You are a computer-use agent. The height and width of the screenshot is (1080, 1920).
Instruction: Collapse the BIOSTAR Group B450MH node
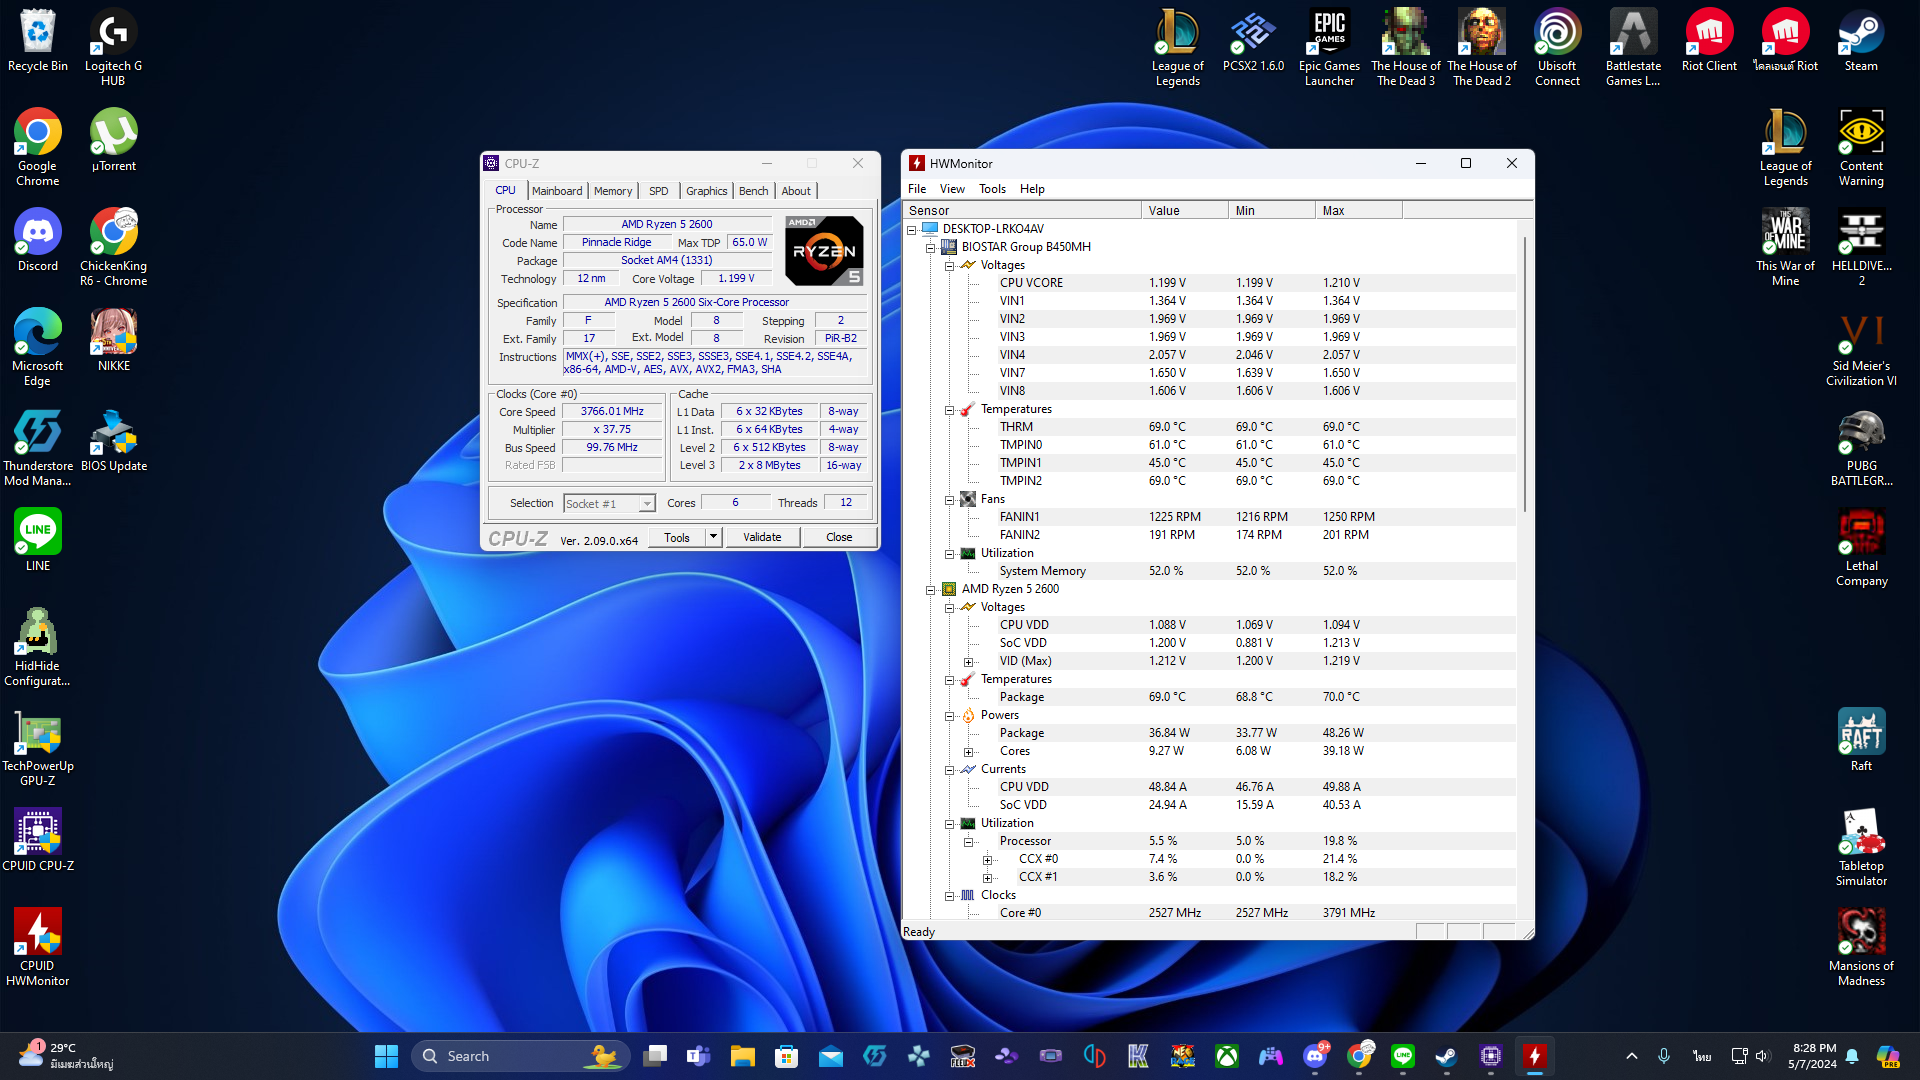click(930, 247)
